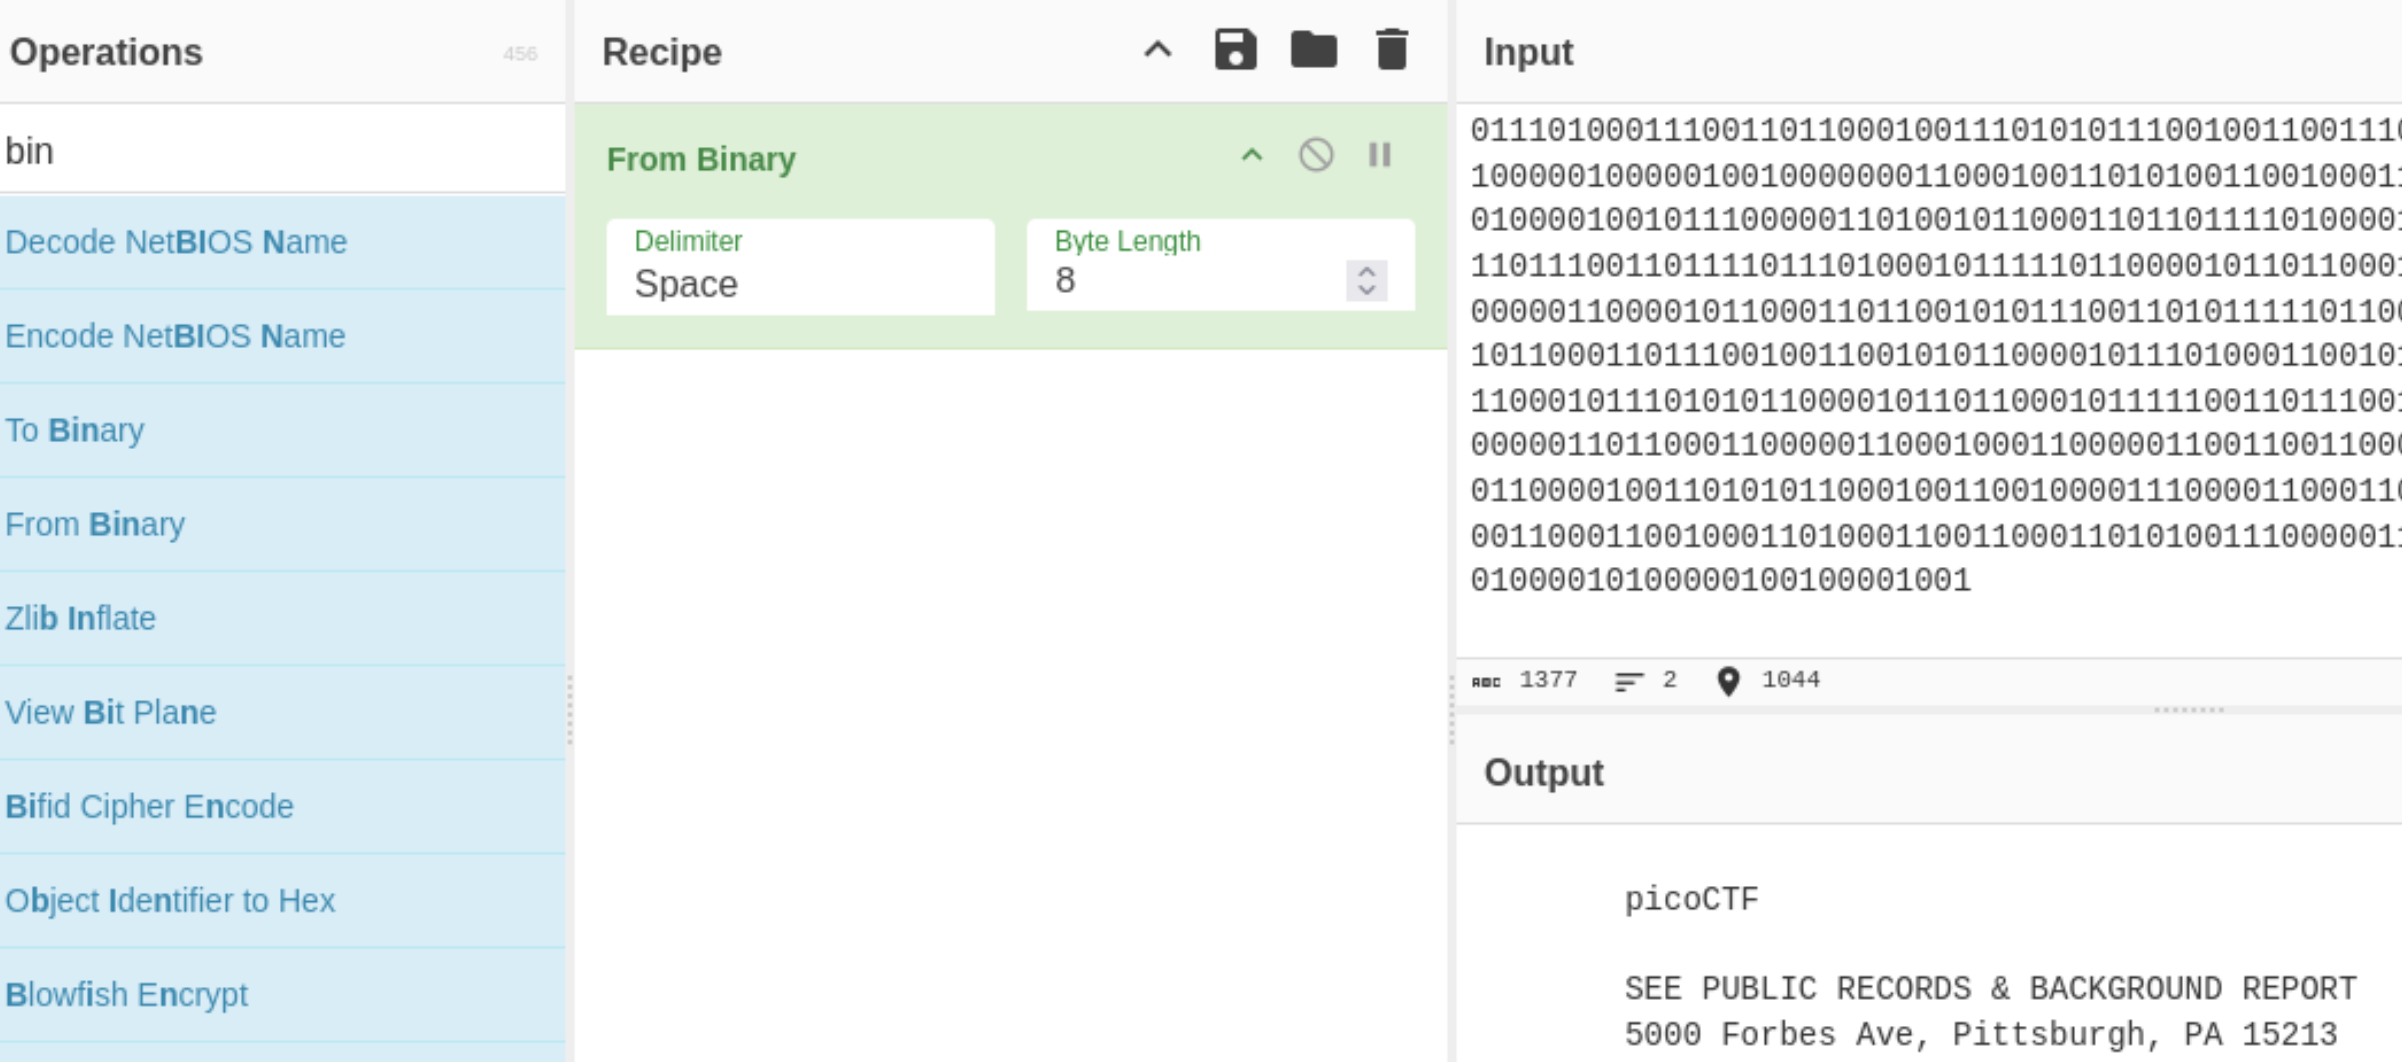Disable the From Binary operation
This screenshot has width=2402, height=1062.
tap(1316, 155)
